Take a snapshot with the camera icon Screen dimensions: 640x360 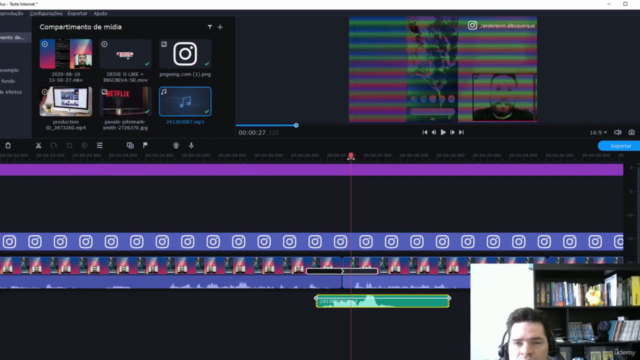pyautogui.click(x=631, y=132)
